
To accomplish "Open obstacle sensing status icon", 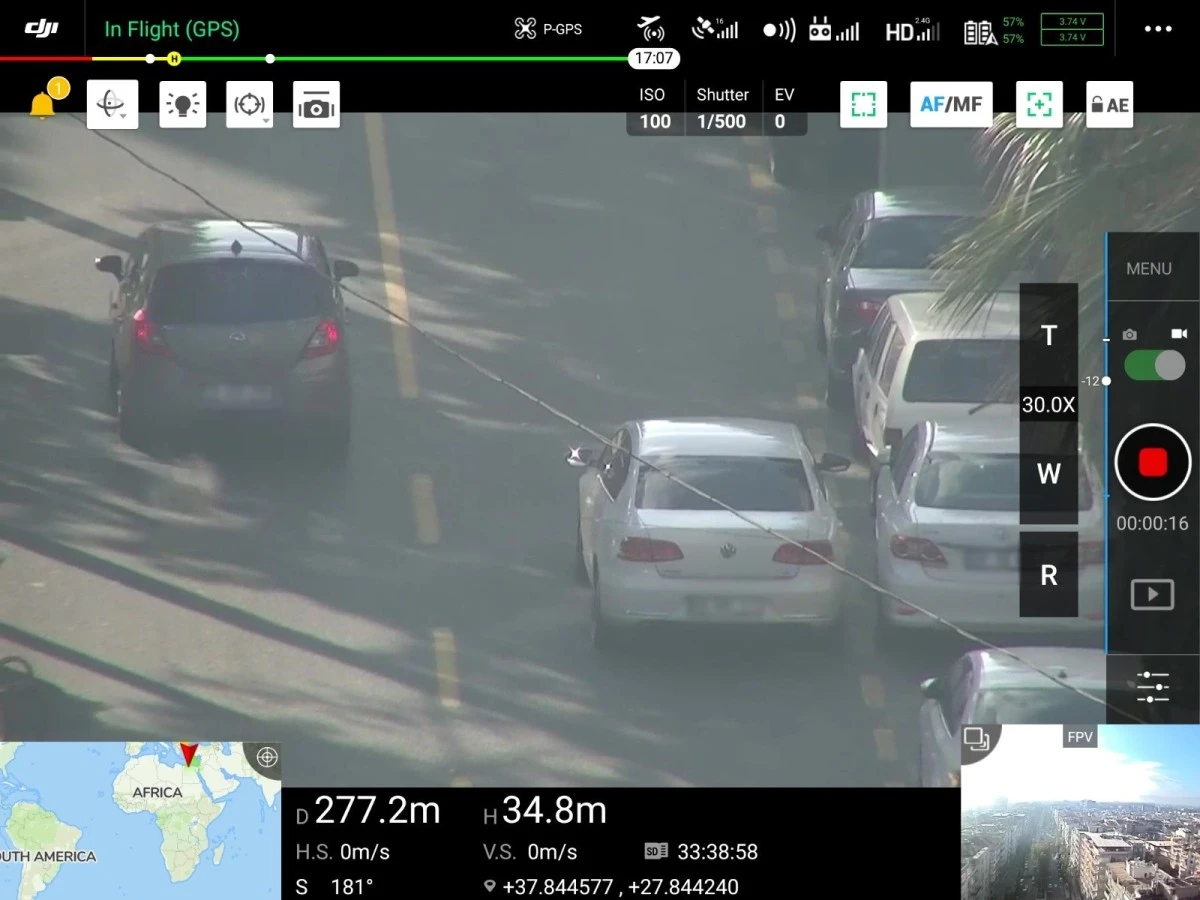I will click(x=651, y=28).
